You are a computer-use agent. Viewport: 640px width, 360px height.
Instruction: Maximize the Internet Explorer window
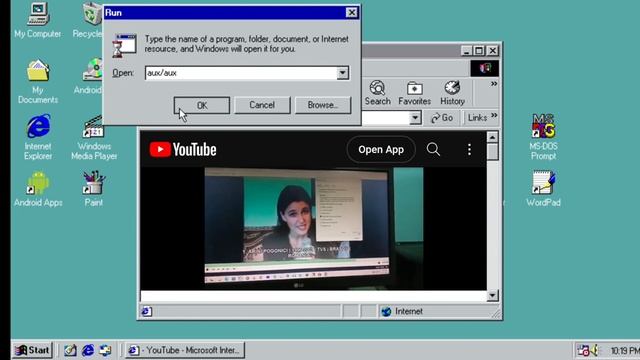click(x=479, y=51)
